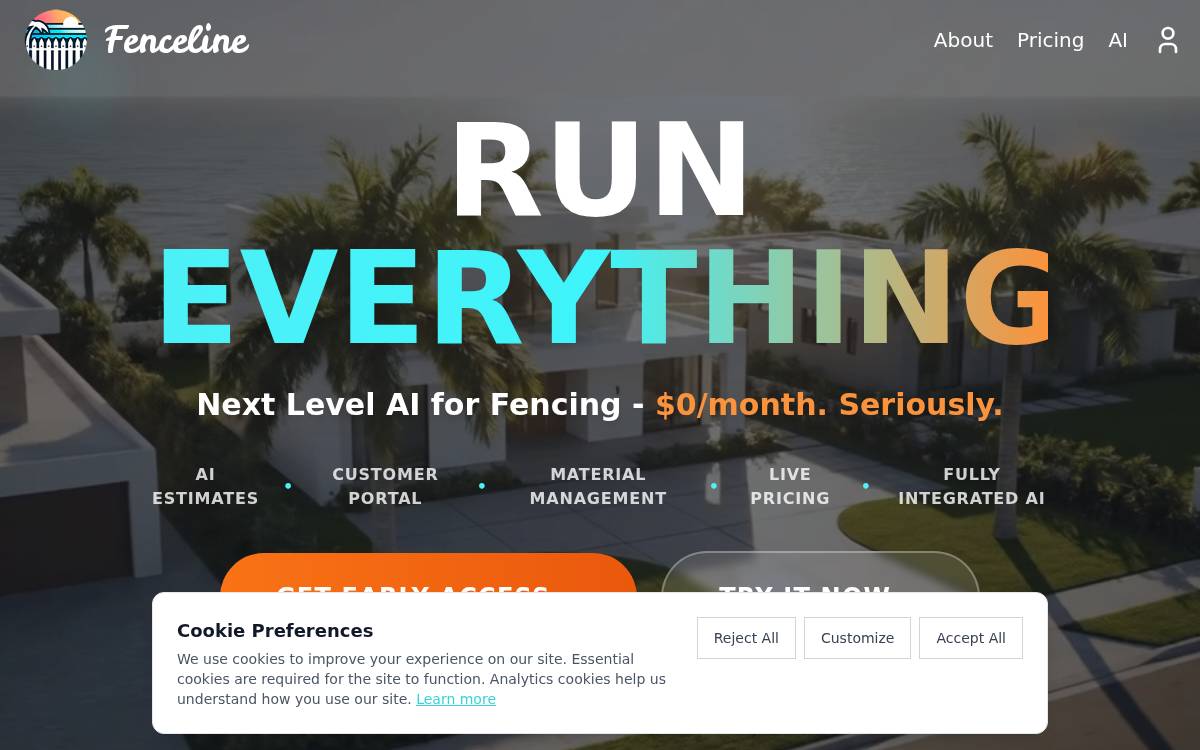The height and width of the screenshot is (750, 1200).
Task: Open the user account profile icon
Action: tap(1168, 40)
